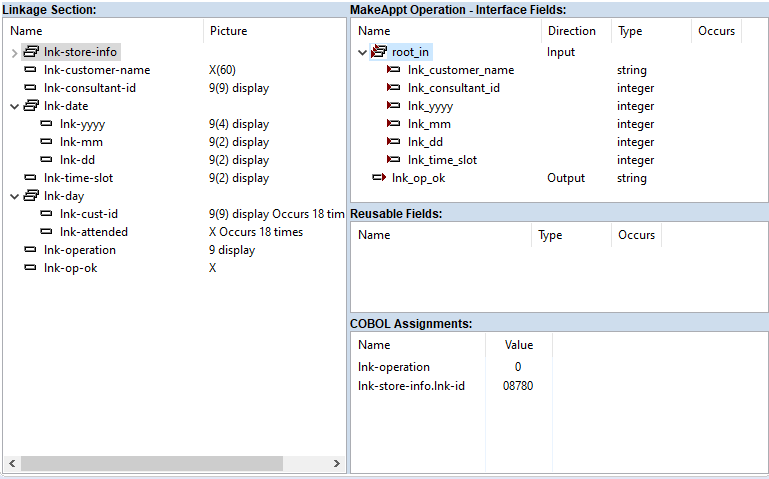Select the lnk-store-info.lnk-id assignment row
This screenshot has width=769, height=479.
411,385
